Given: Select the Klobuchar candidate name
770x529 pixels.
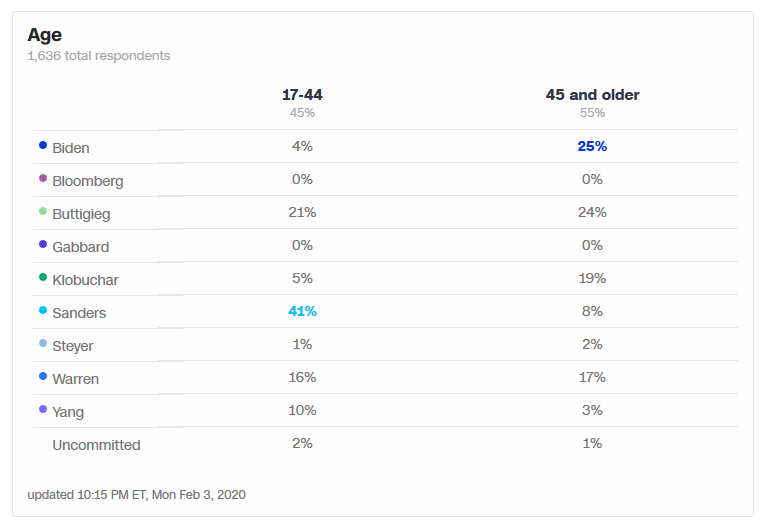Looking at the screenshot, I should (85, 280).
